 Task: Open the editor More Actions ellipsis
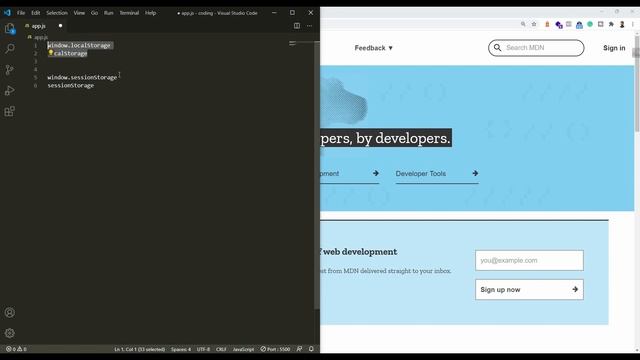click(309, 26)
